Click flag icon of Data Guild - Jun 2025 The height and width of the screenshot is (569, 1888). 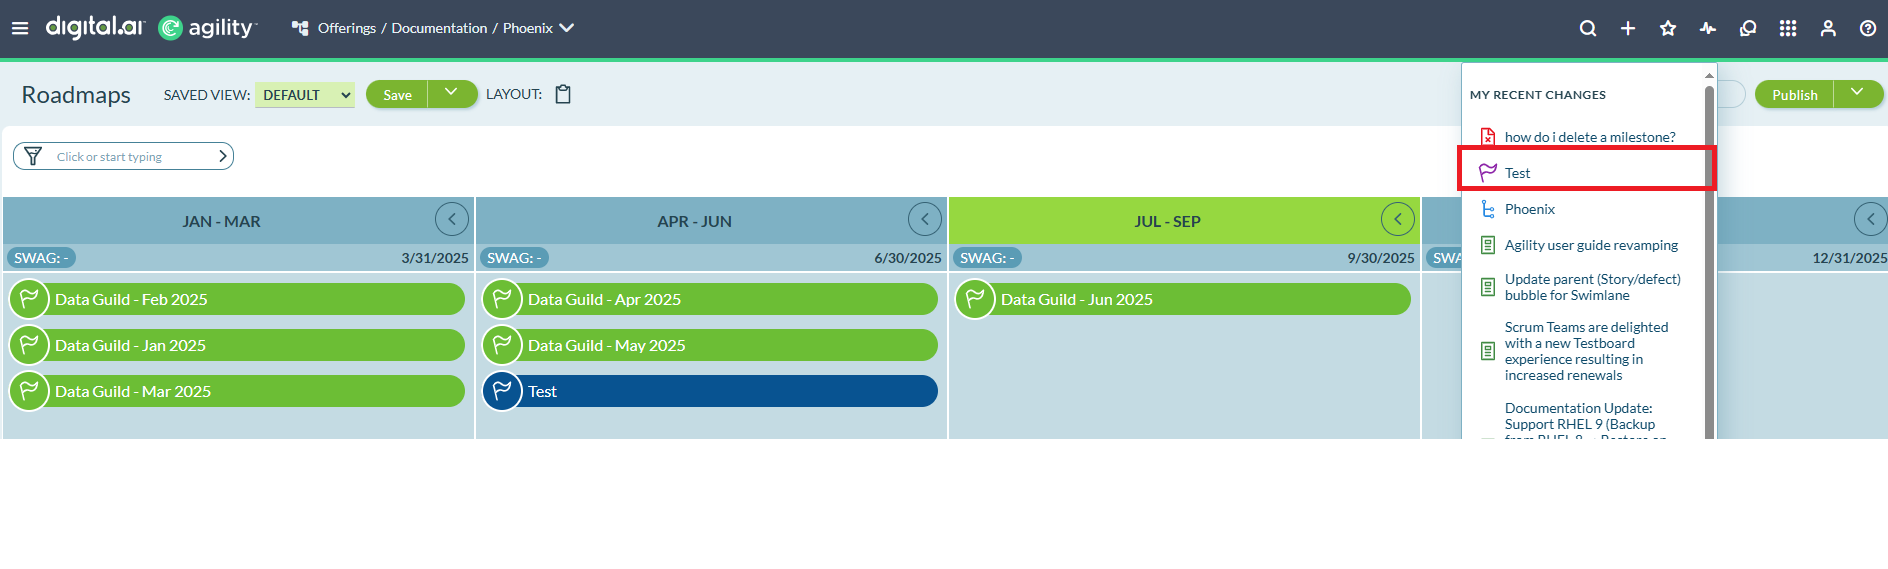pos(975,298)
